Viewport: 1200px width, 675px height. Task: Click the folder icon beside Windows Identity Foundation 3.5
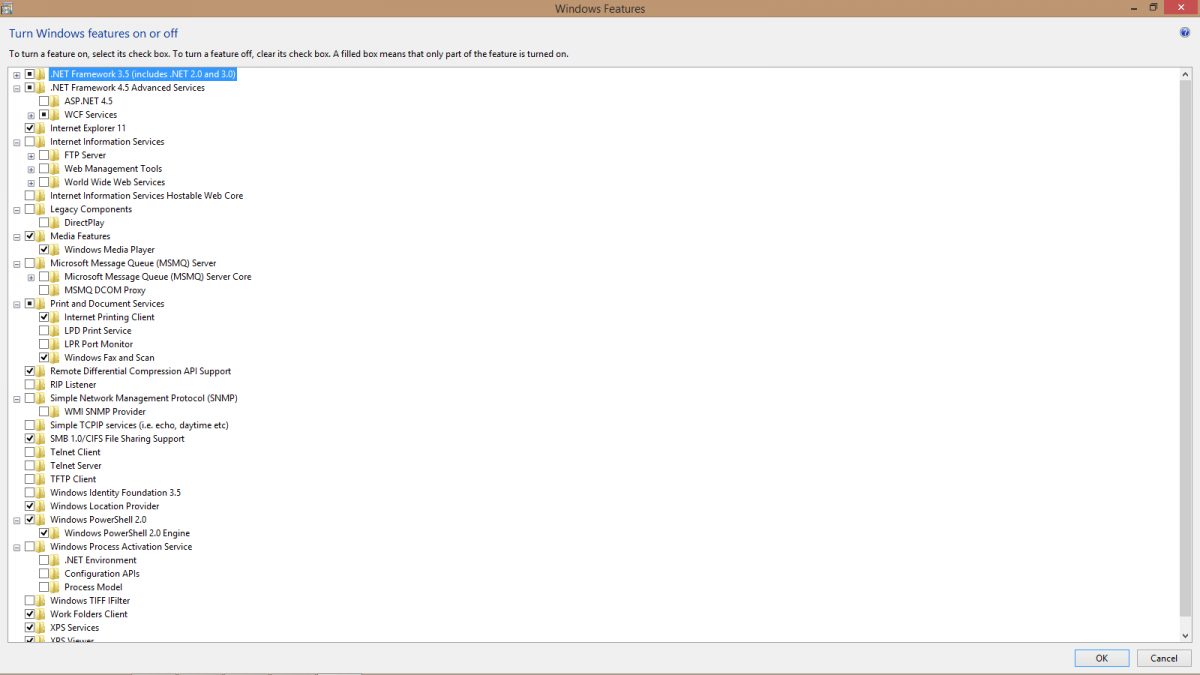click(x=42, y=493)
